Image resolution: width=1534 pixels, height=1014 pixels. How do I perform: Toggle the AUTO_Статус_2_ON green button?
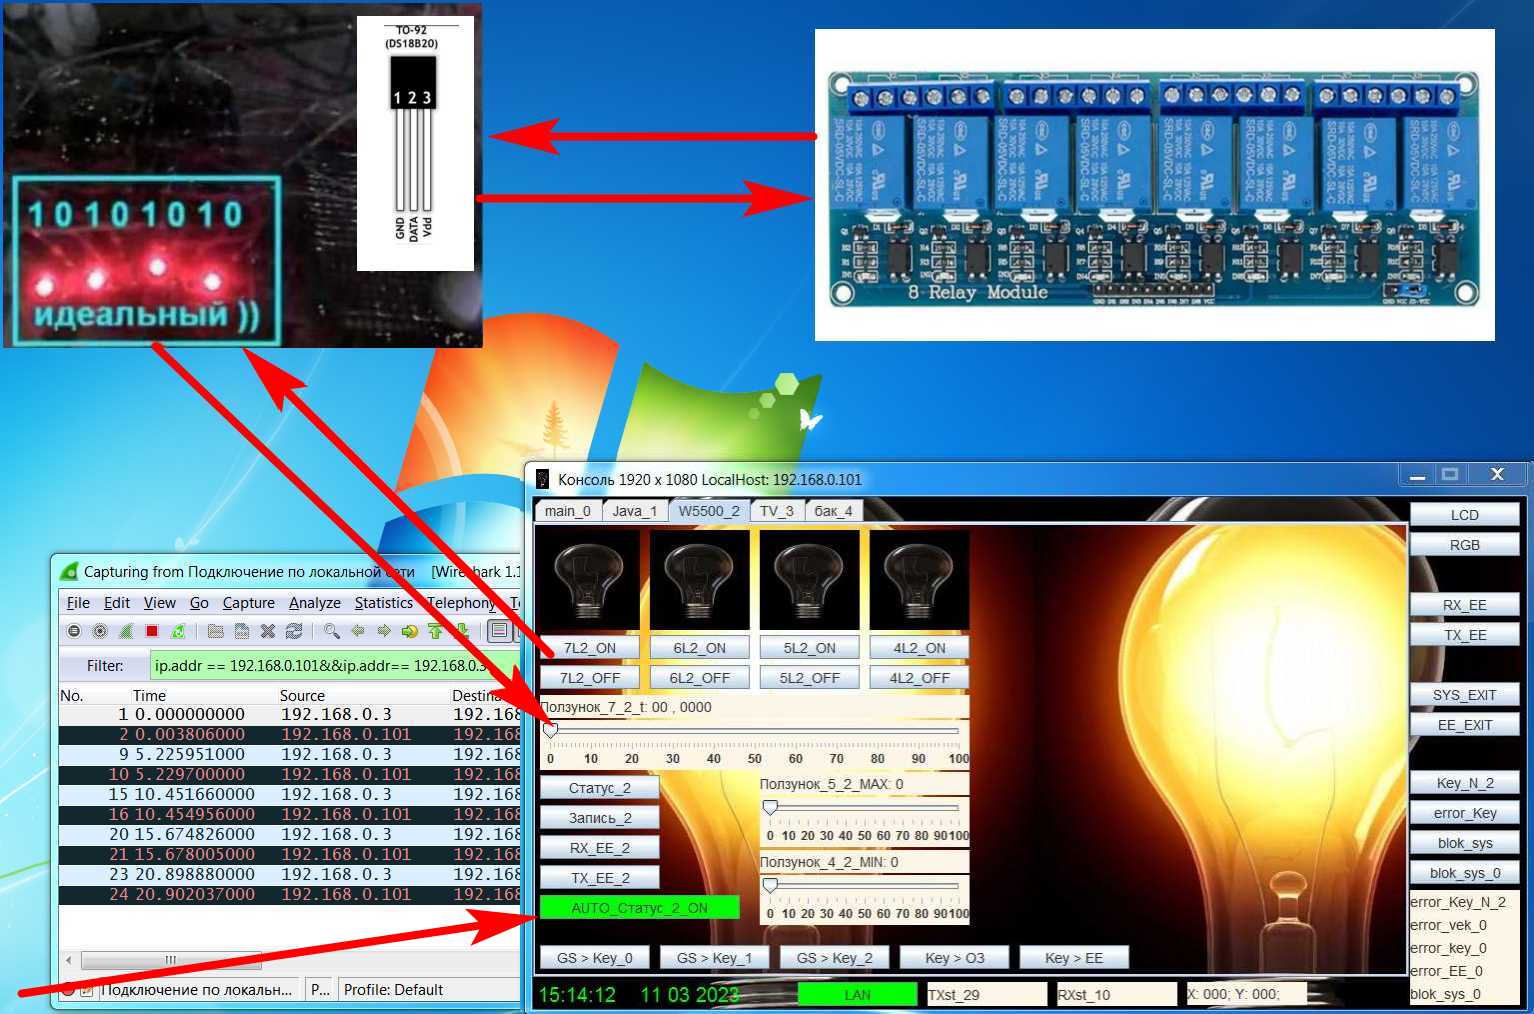point(639,908)
